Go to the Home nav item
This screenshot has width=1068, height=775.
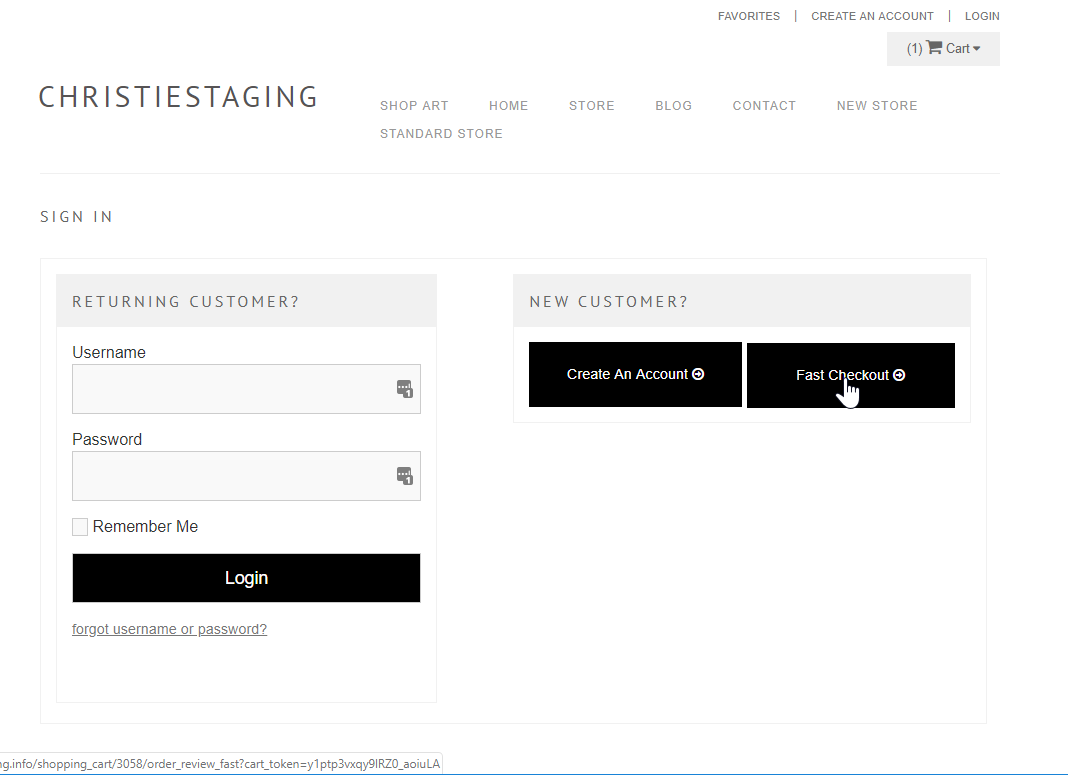point(508,106)
